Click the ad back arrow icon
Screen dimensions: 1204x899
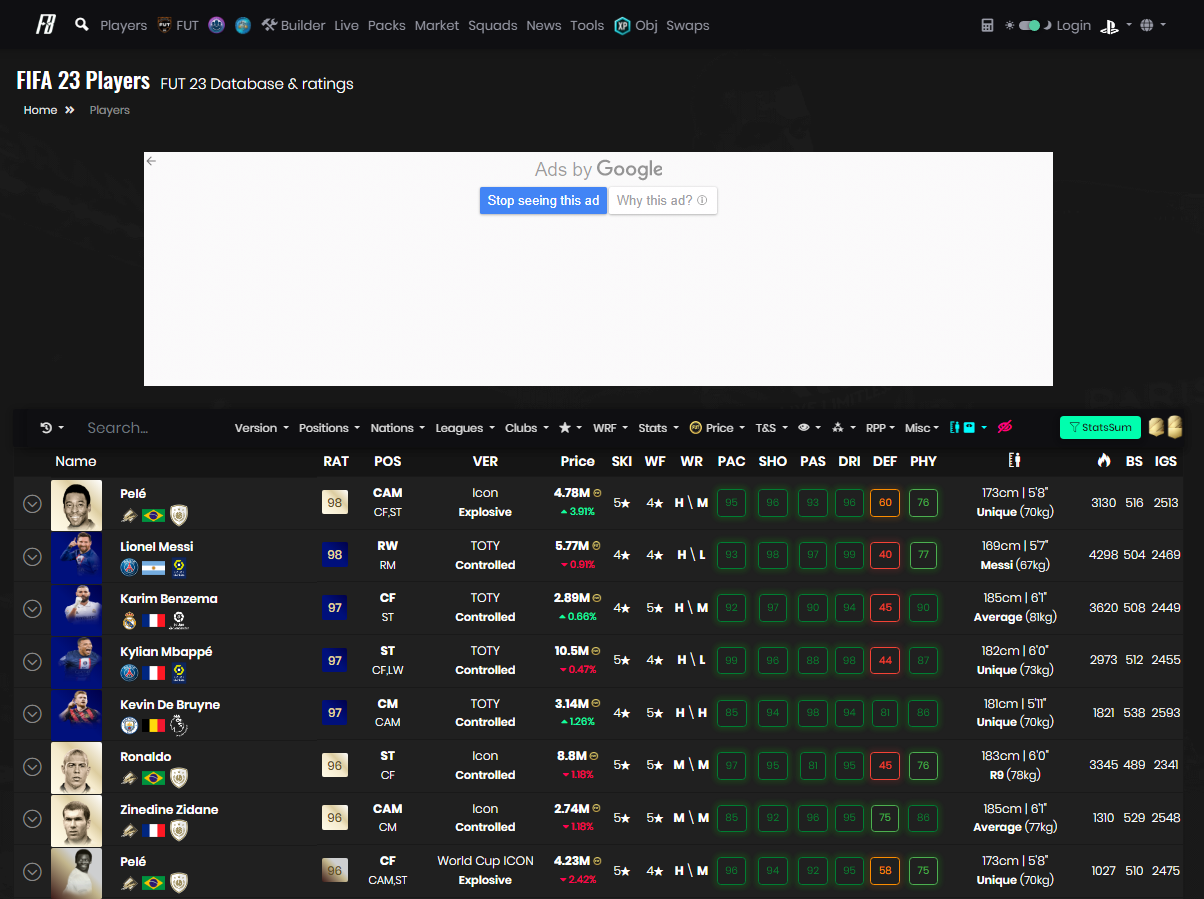point(151,160)
